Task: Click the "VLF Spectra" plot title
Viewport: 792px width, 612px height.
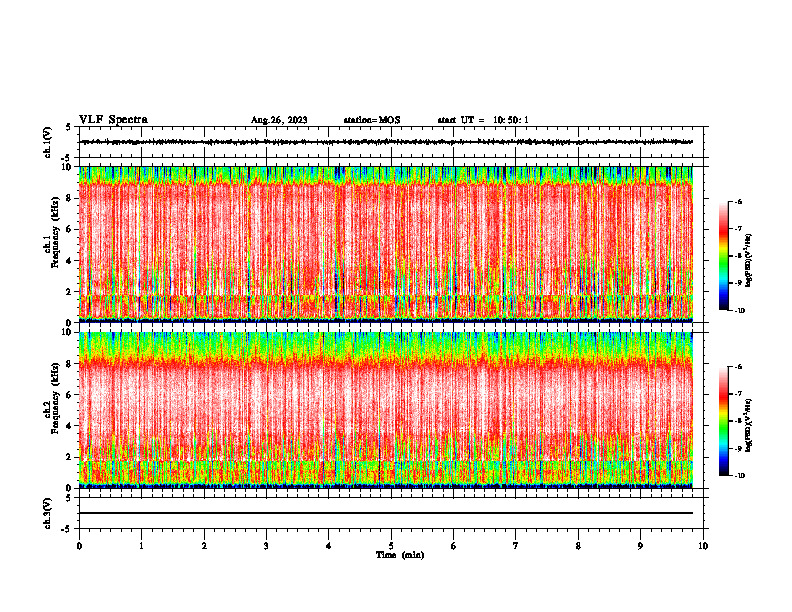Action: (113, 120)
